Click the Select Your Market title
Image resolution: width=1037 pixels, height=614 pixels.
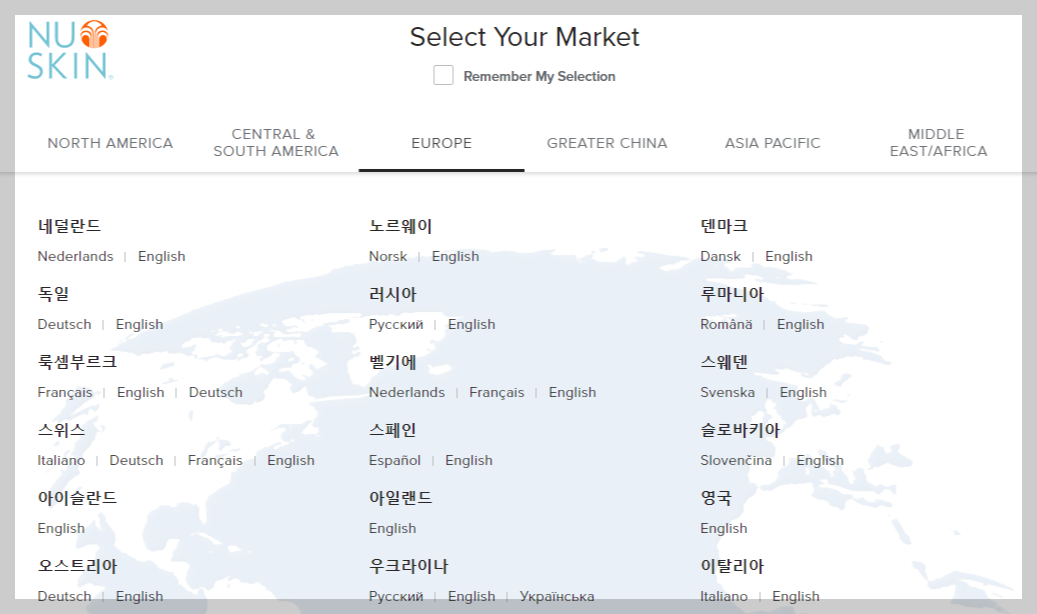pyautogui.click(x=524, y=37)
